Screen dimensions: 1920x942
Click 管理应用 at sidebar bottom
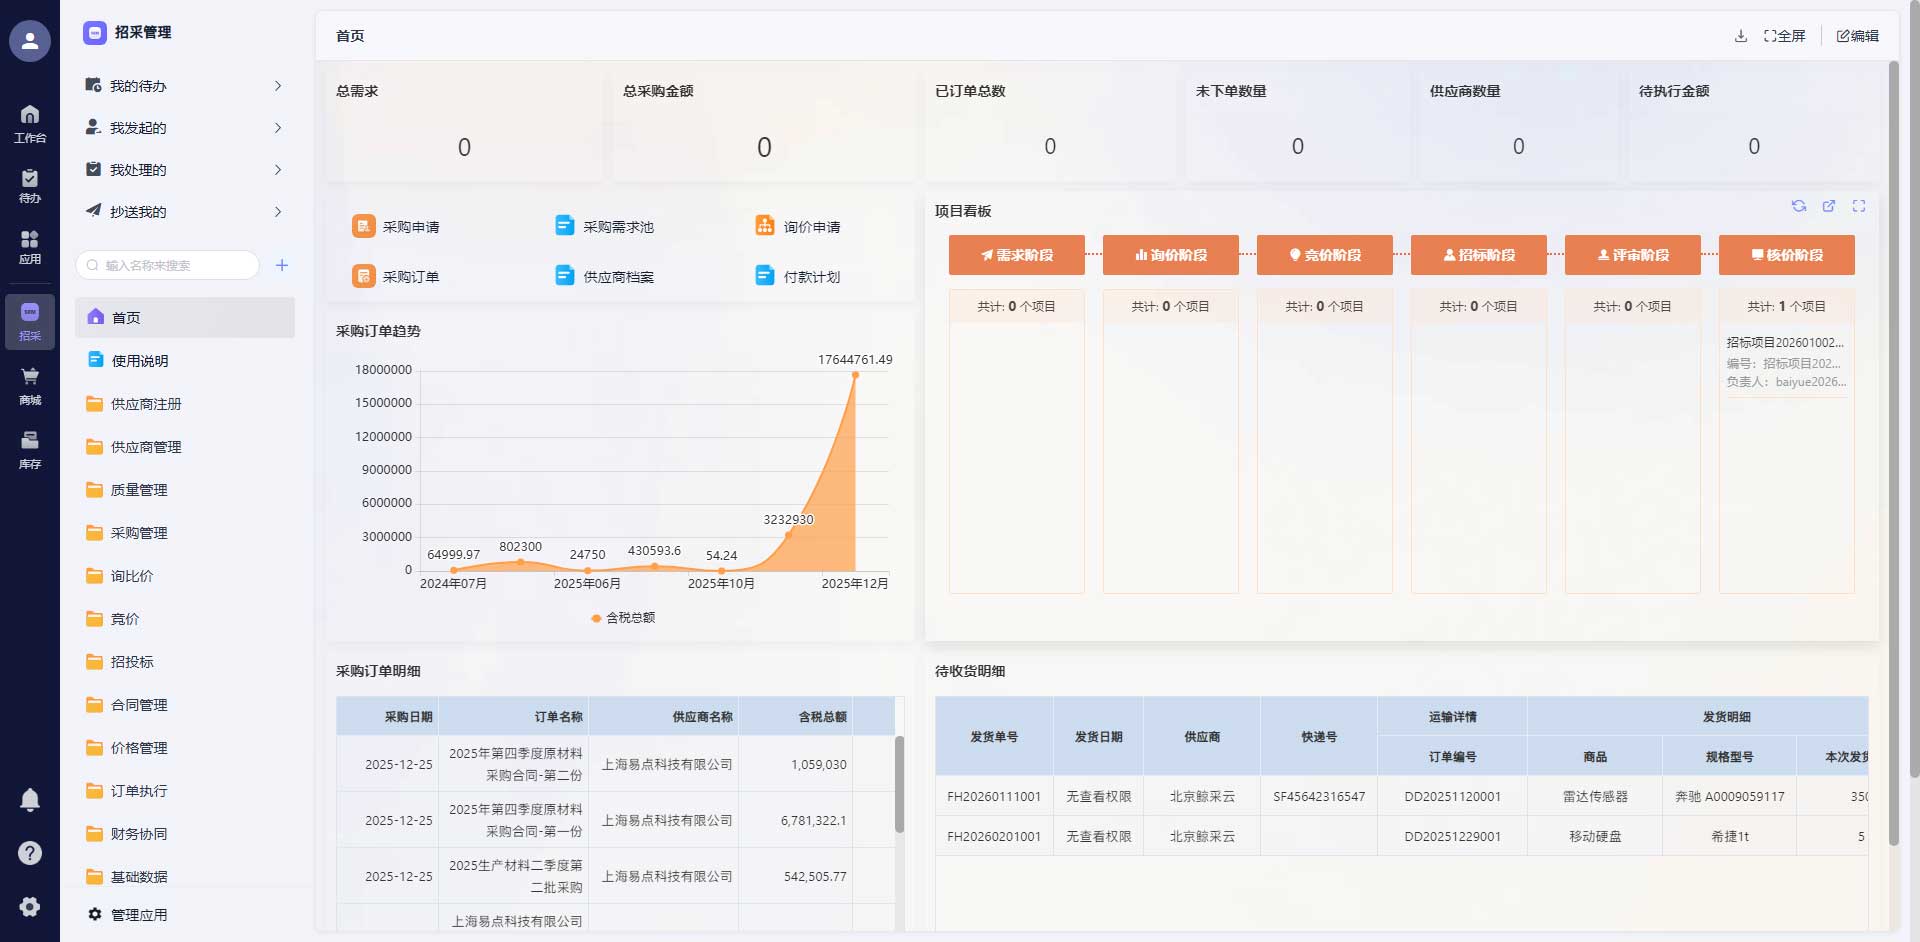coord(128,915)
